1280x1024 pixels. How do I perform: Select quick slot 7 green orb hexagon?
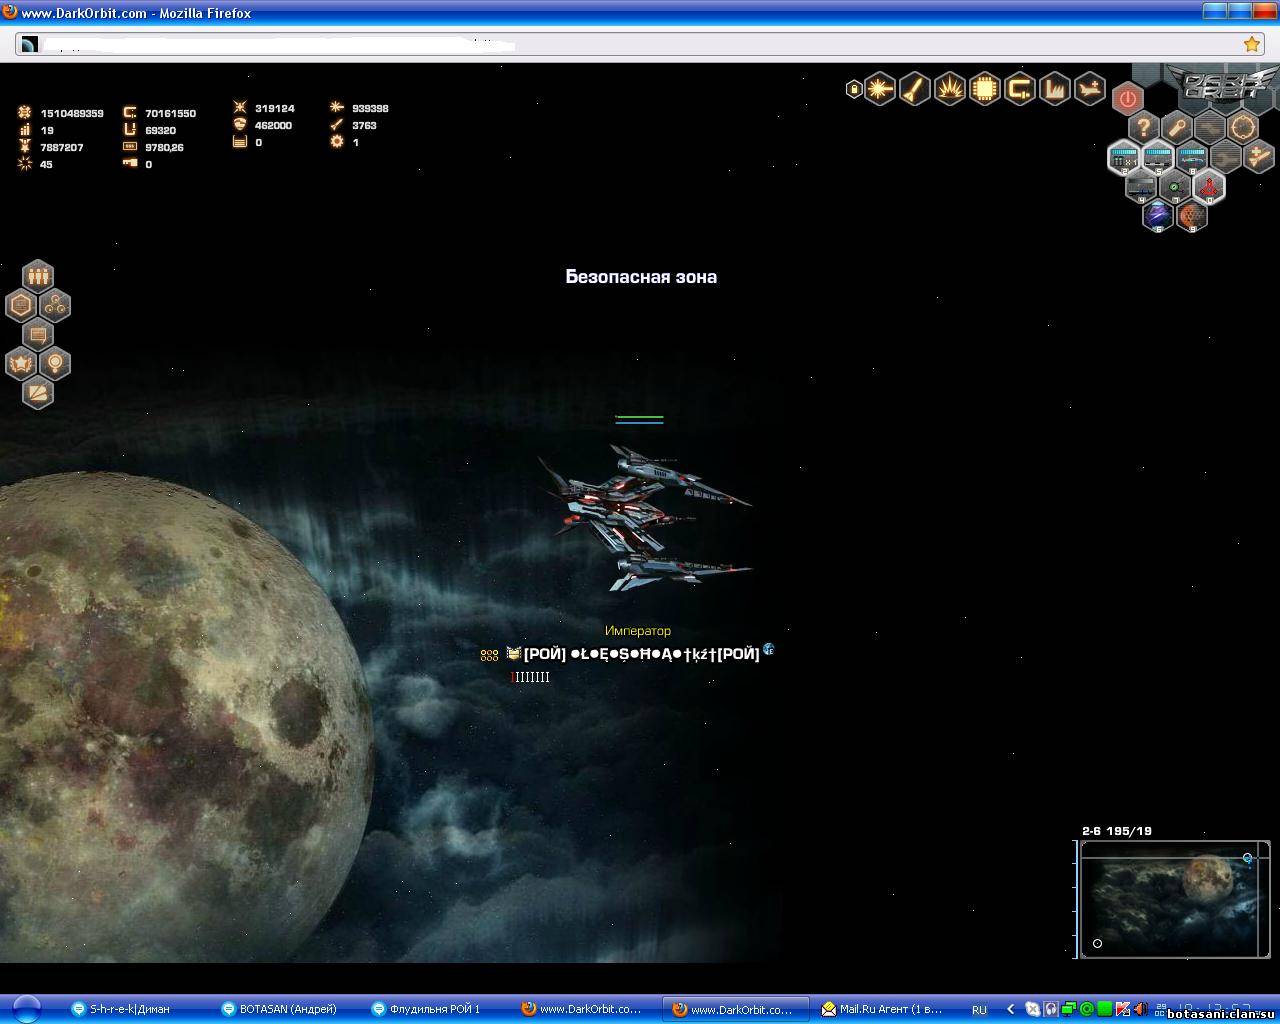point(1175,186)
